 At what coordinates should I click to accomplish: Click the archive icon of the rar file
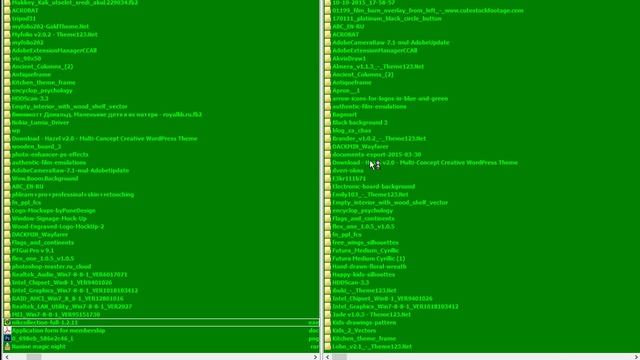pos(7,347)
